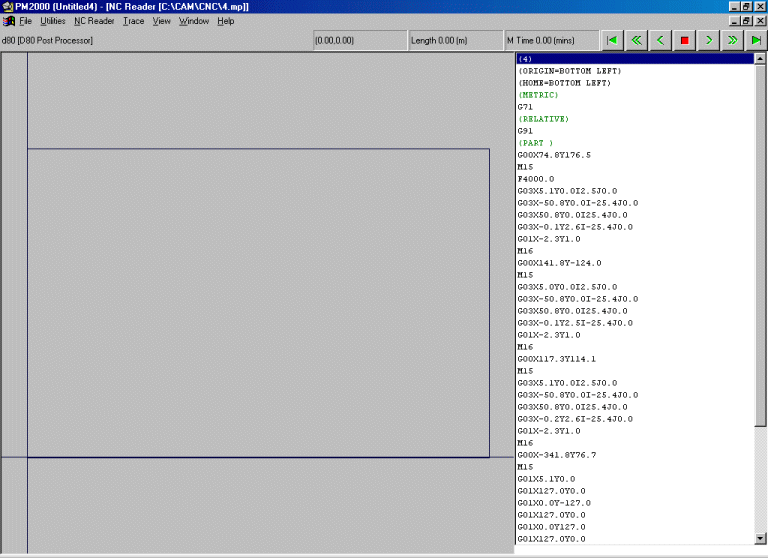Step forward with the single right arrow

708,41
